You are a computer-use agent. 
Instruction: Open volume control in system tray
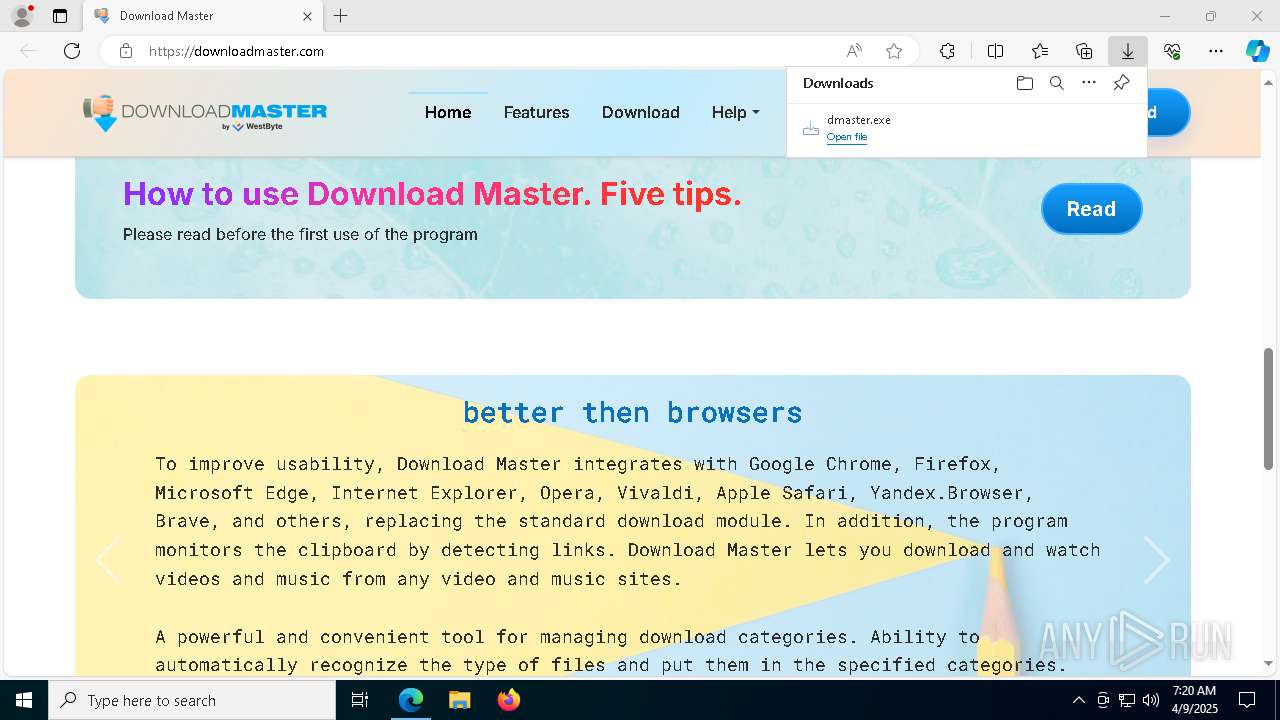1150,700
